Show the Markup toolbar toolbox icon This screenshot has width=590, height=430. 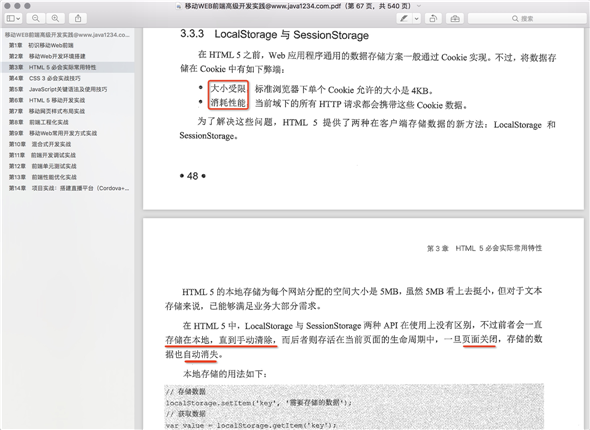point(455,18)
